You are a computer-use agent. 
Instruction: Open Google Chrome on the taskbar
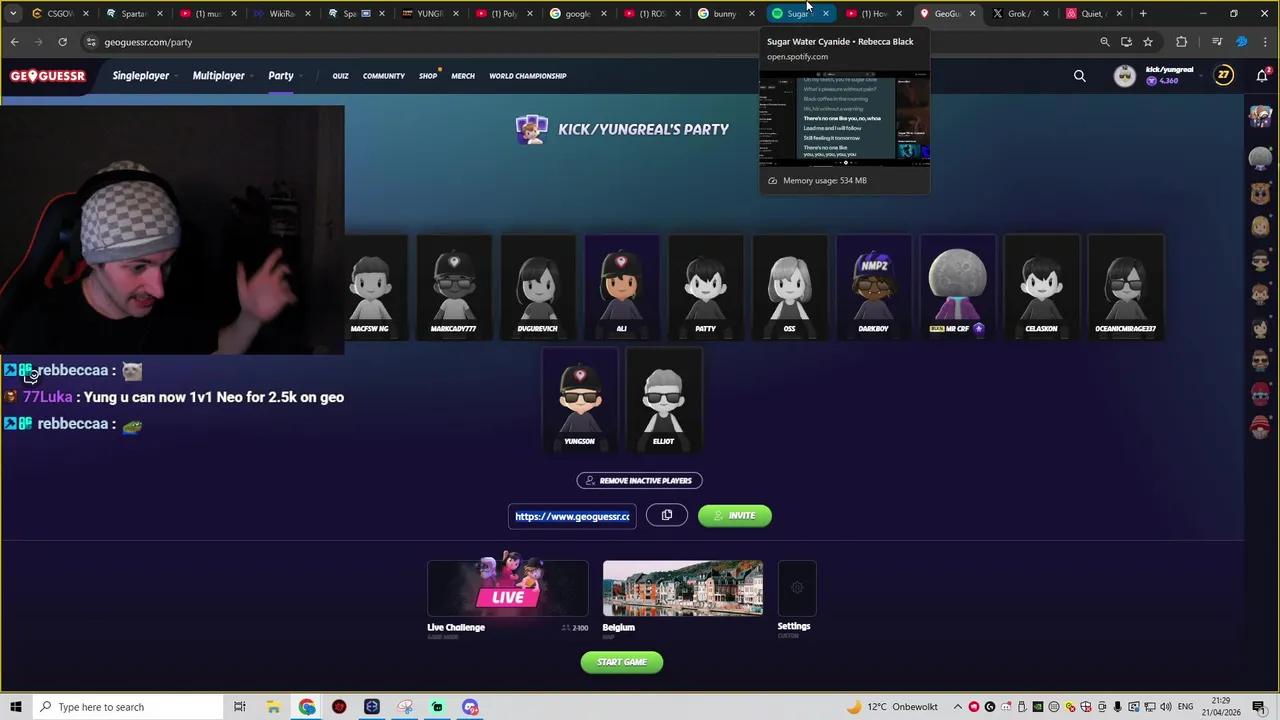(x=306, y=707)
